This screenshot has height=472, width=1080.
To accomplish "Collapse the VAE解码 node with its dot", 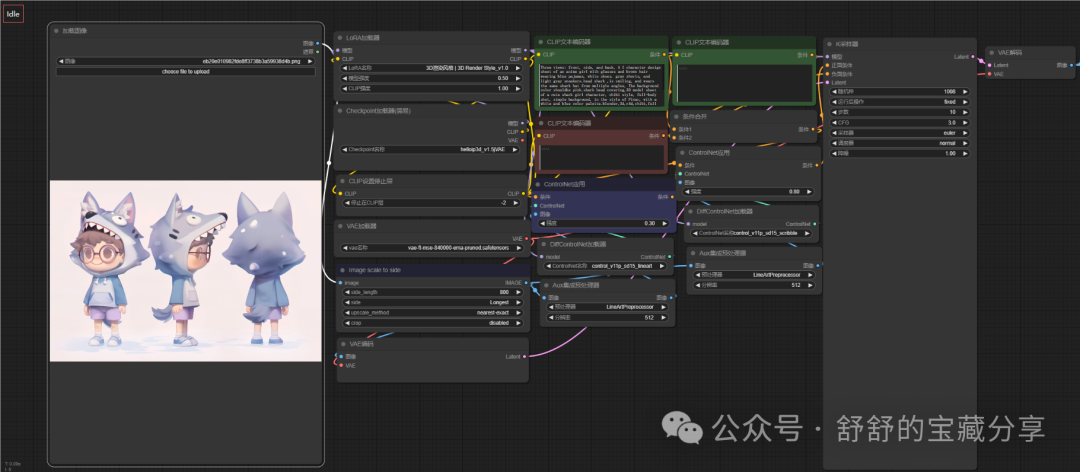I will pos(993,52).
